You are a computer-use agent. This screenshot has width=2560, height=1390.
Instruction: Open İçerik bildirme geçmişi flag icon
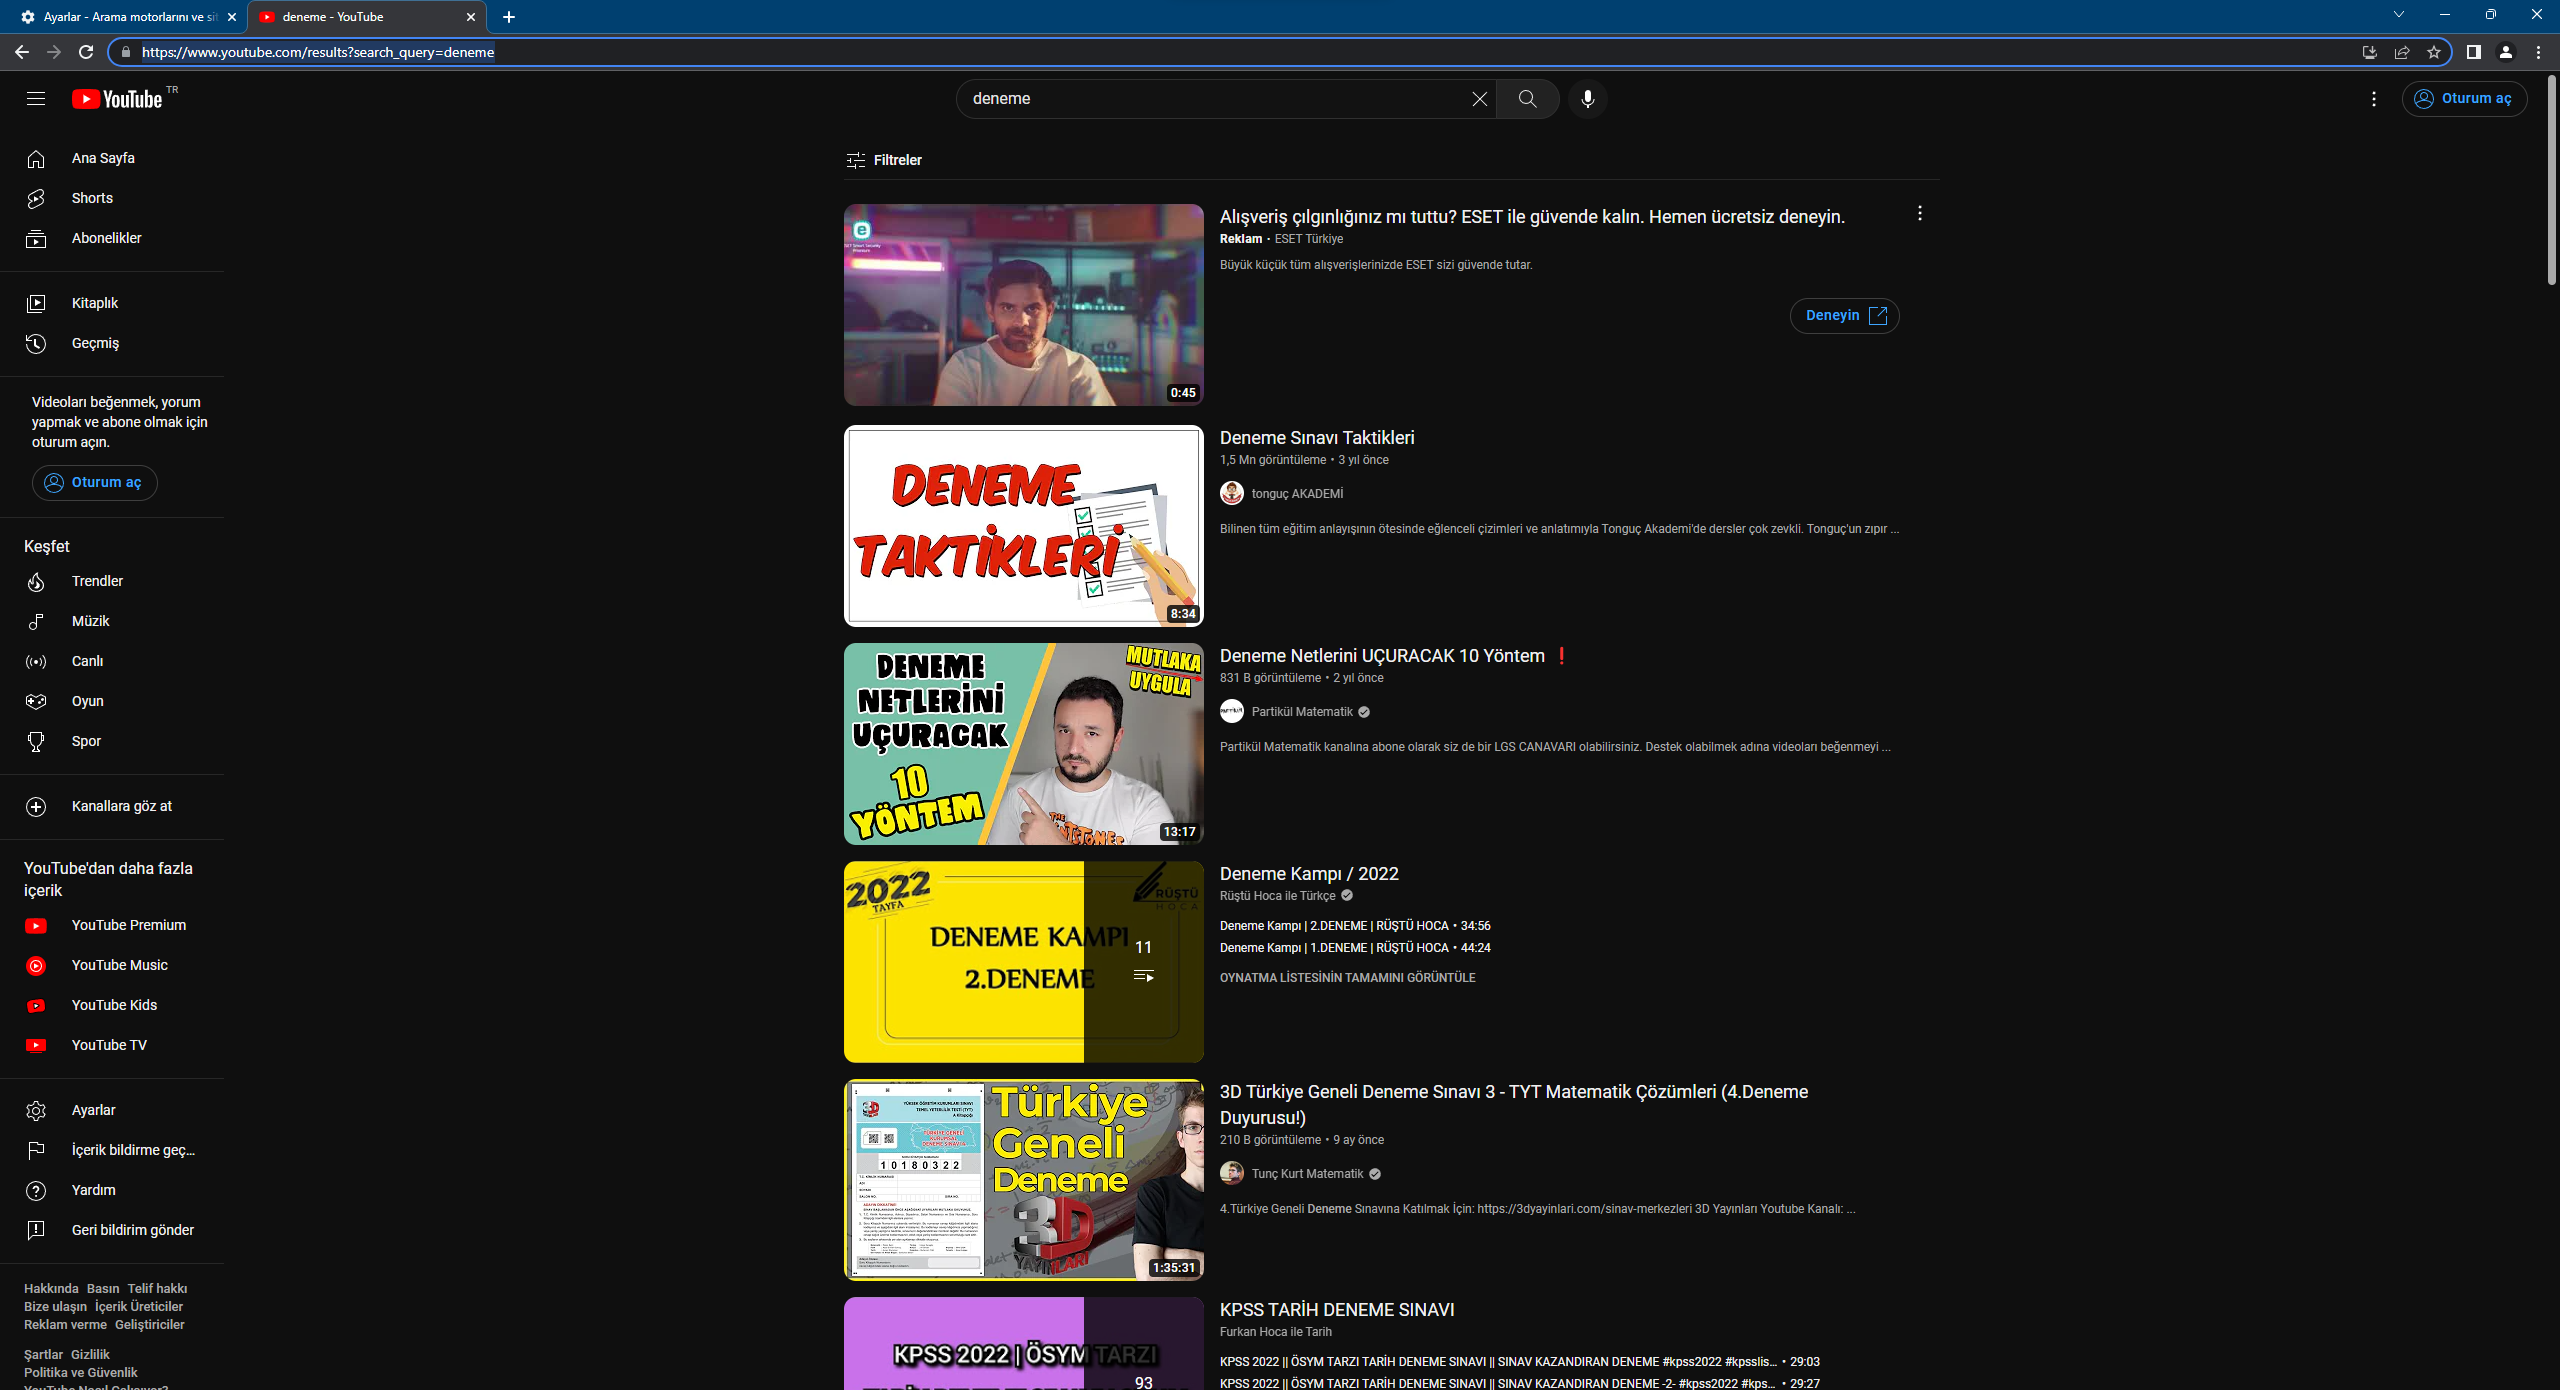click(x=36, y=1151)
